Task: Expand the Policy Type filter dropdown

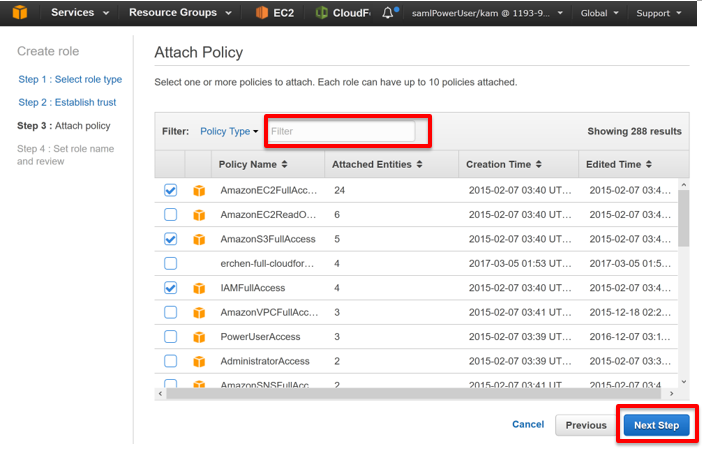Action: 229,131
